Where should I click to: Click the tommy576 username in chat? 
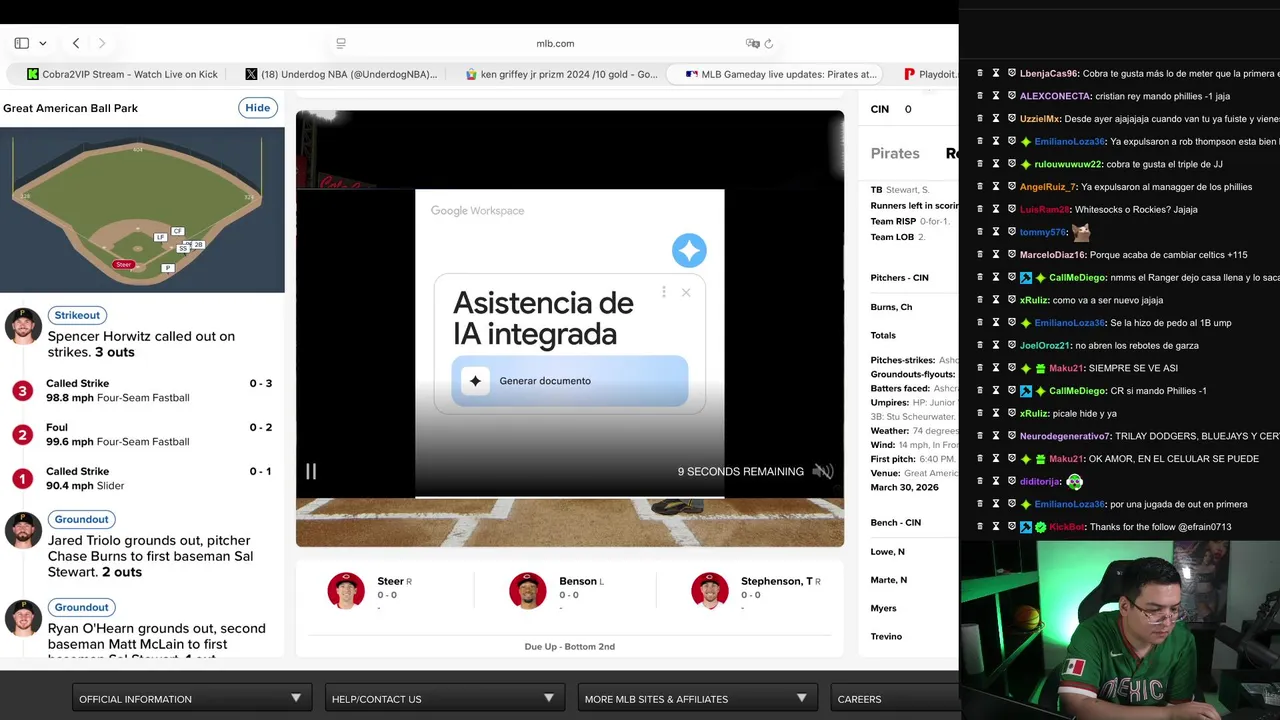(1043, 232)
